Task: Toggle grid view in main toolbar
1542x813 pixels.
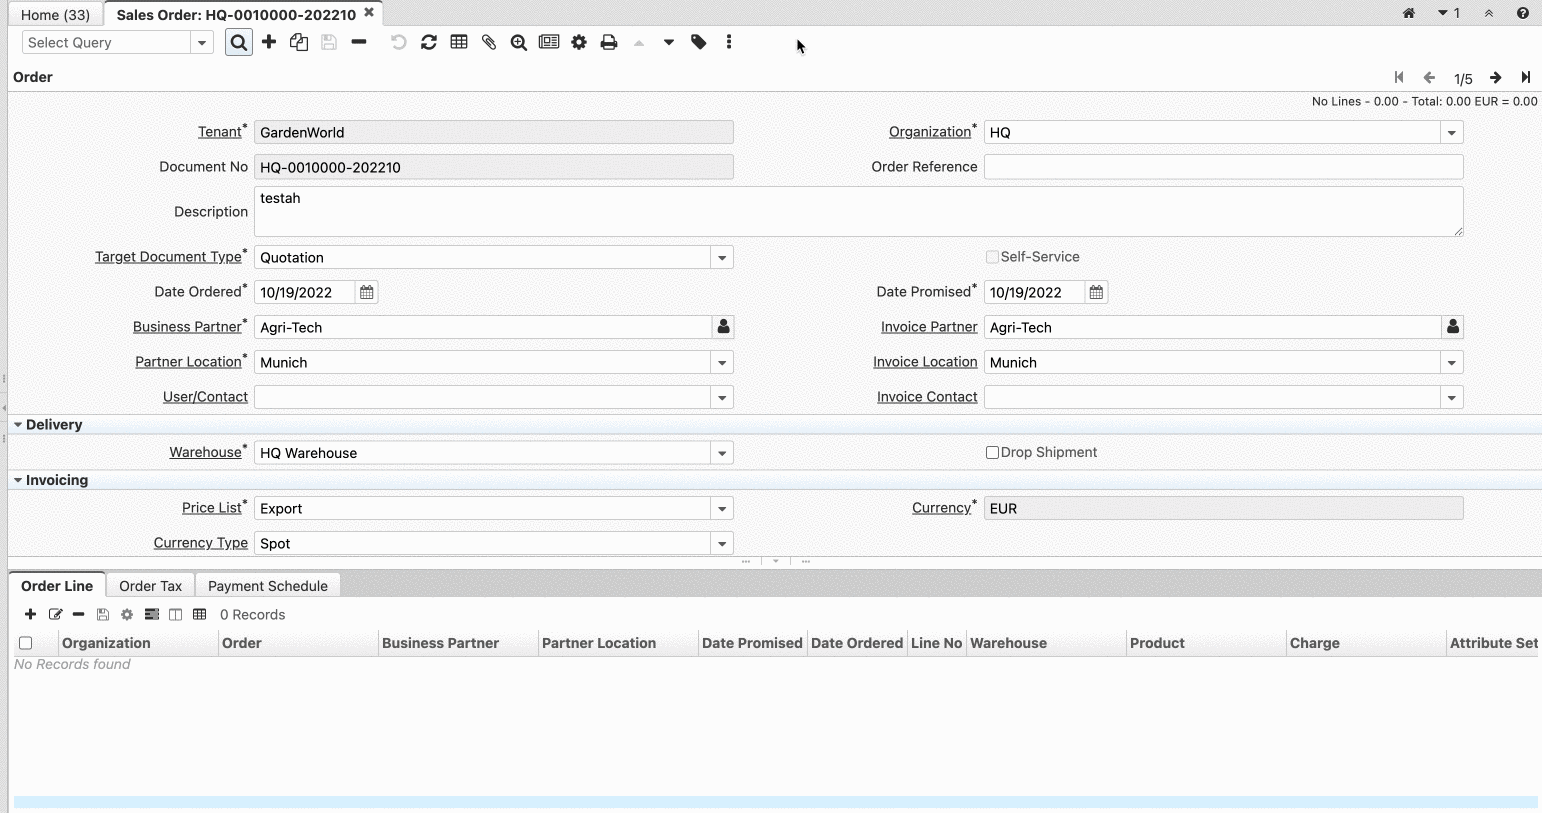Action: (459, 42)
